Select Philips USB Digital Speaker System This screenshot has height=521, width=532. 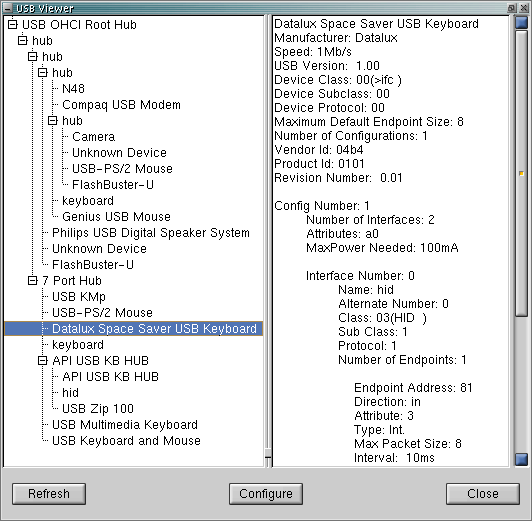pyautogui.click(x=151, y=233)
